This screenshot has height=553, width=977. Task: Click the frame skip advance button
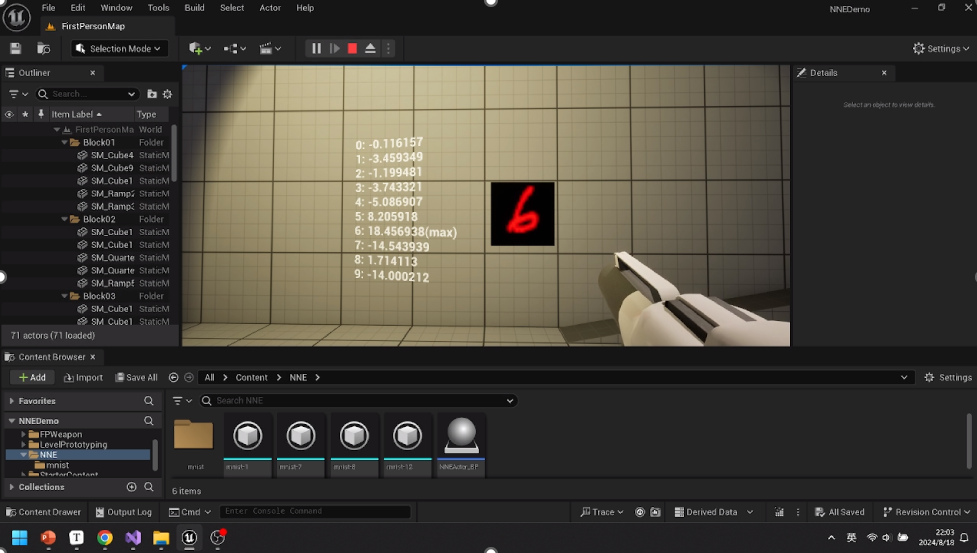(335, 49)
